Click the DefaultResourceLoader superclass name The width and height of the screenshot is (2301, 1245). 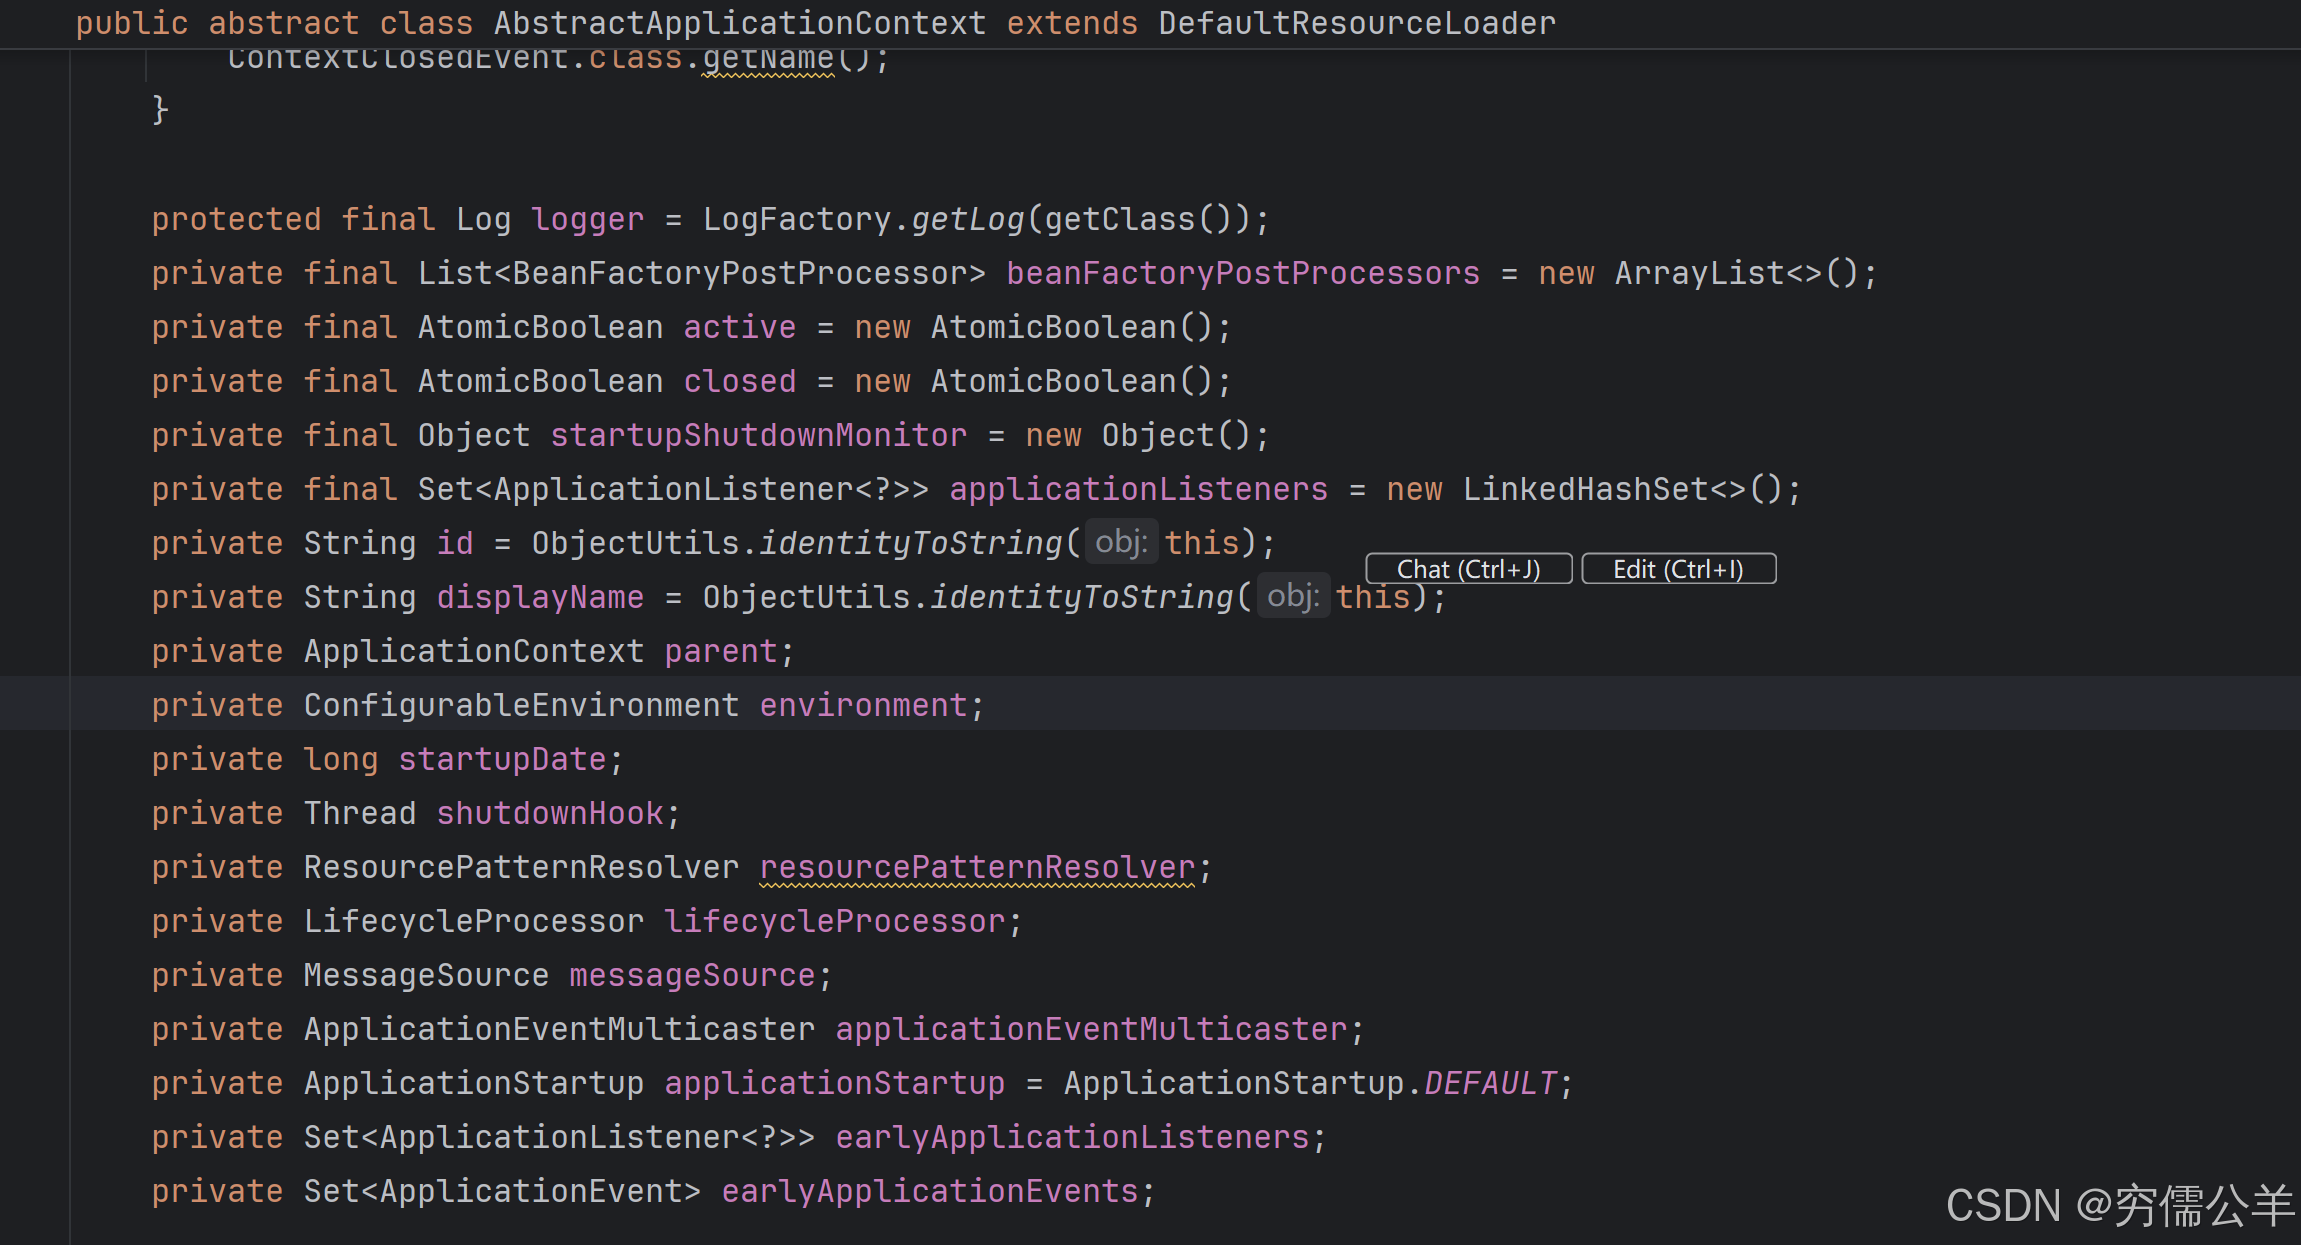coord(1356,23)
